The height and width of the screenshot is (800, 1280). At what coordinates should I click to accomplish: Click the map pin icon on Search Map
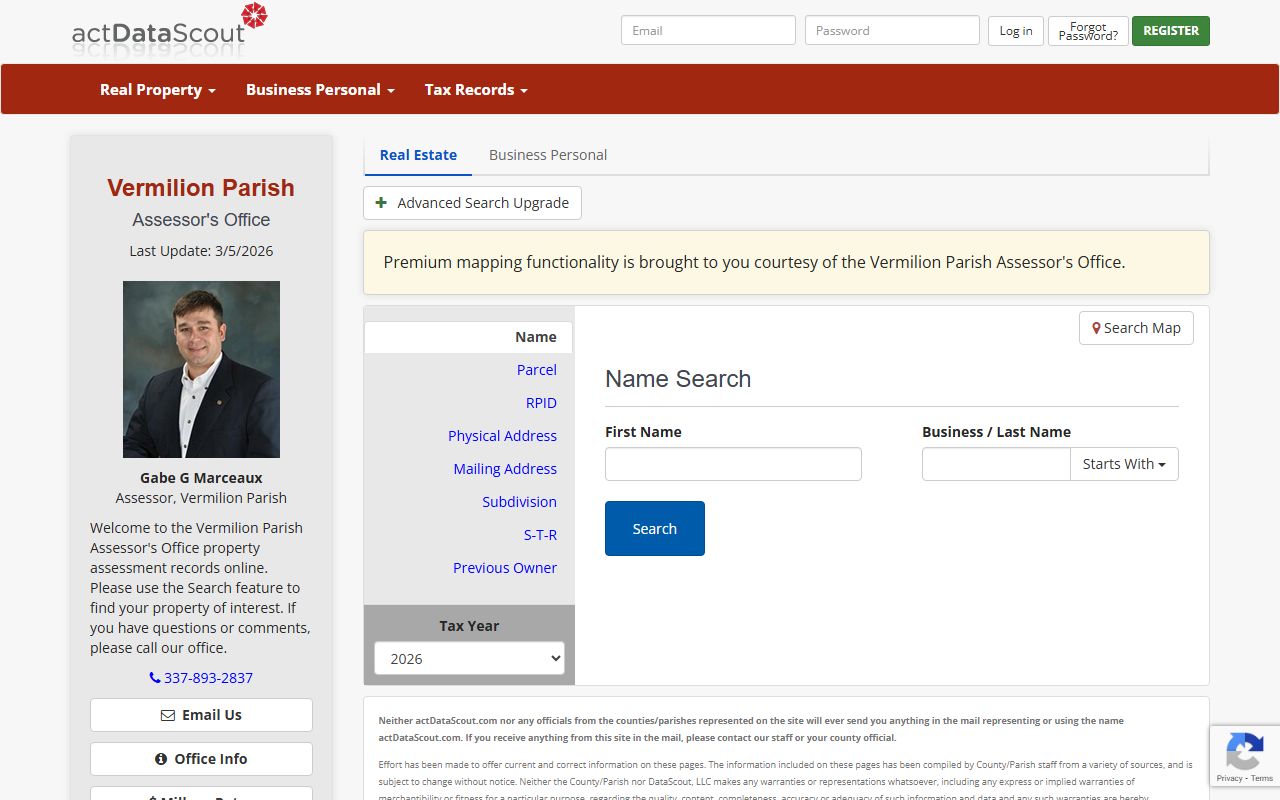1096,328
